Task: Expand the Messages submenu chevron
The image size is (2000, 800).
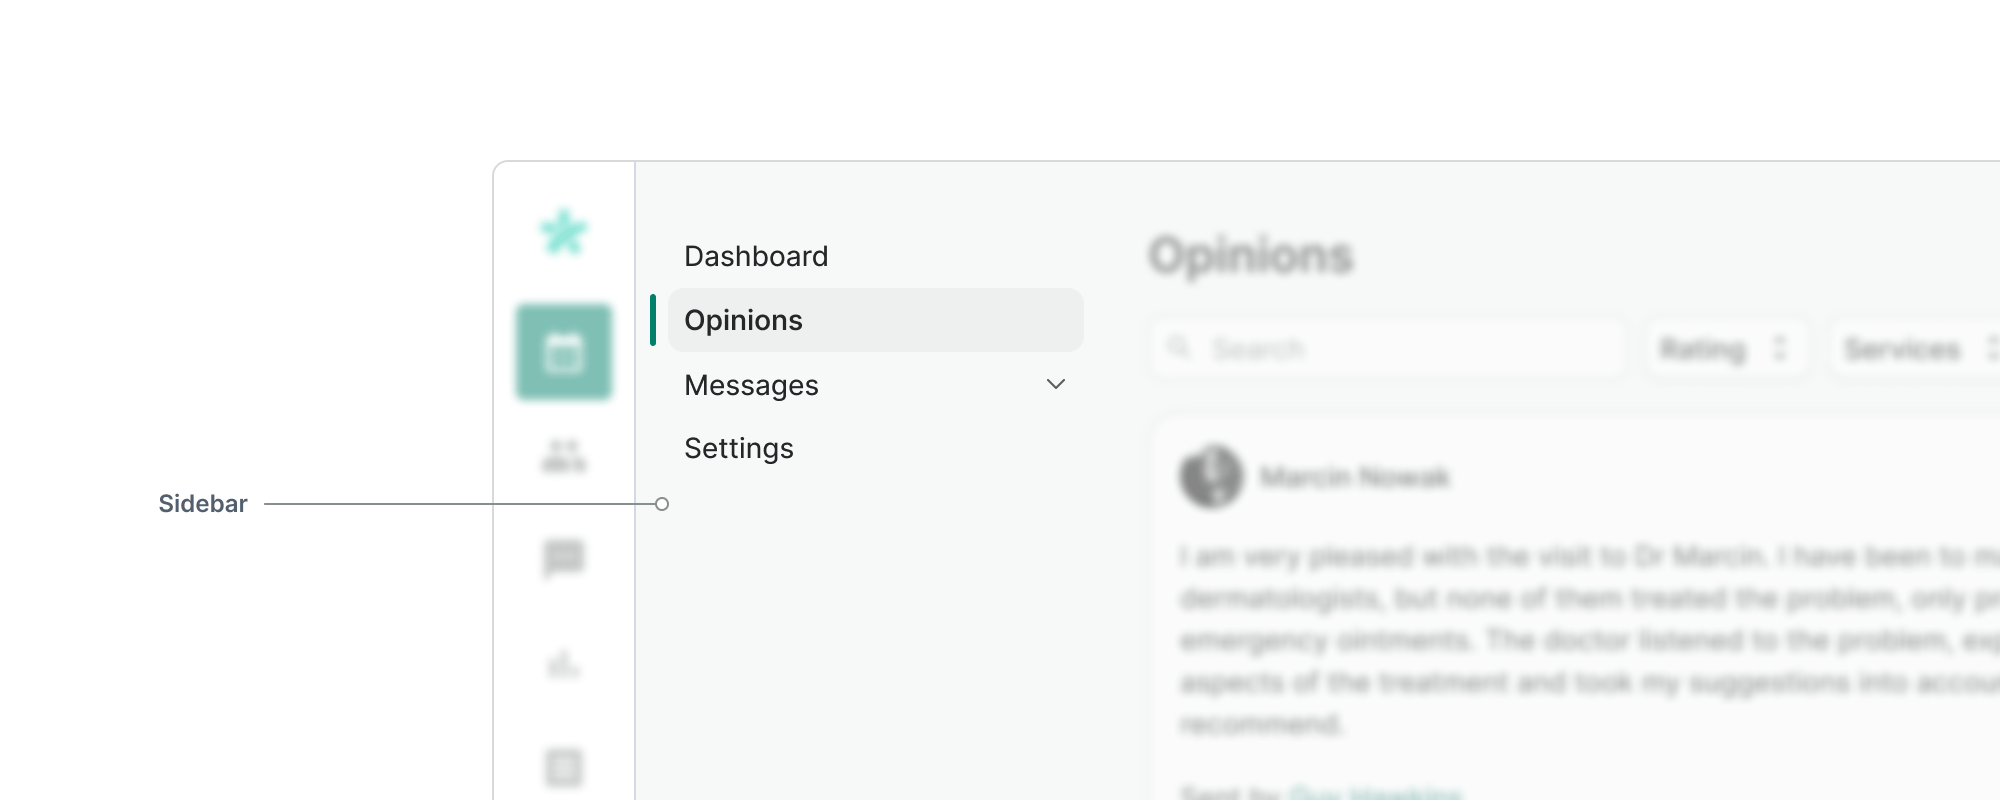Action: 1056,384
